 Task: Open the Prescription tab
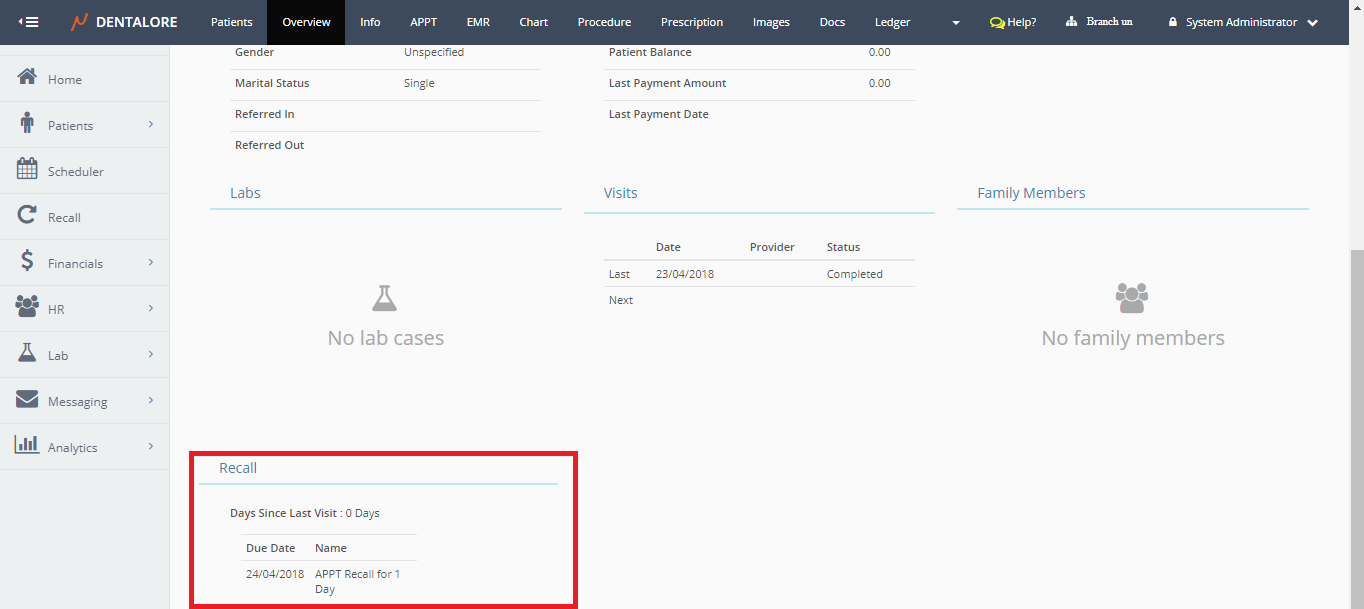pos(691,22)
